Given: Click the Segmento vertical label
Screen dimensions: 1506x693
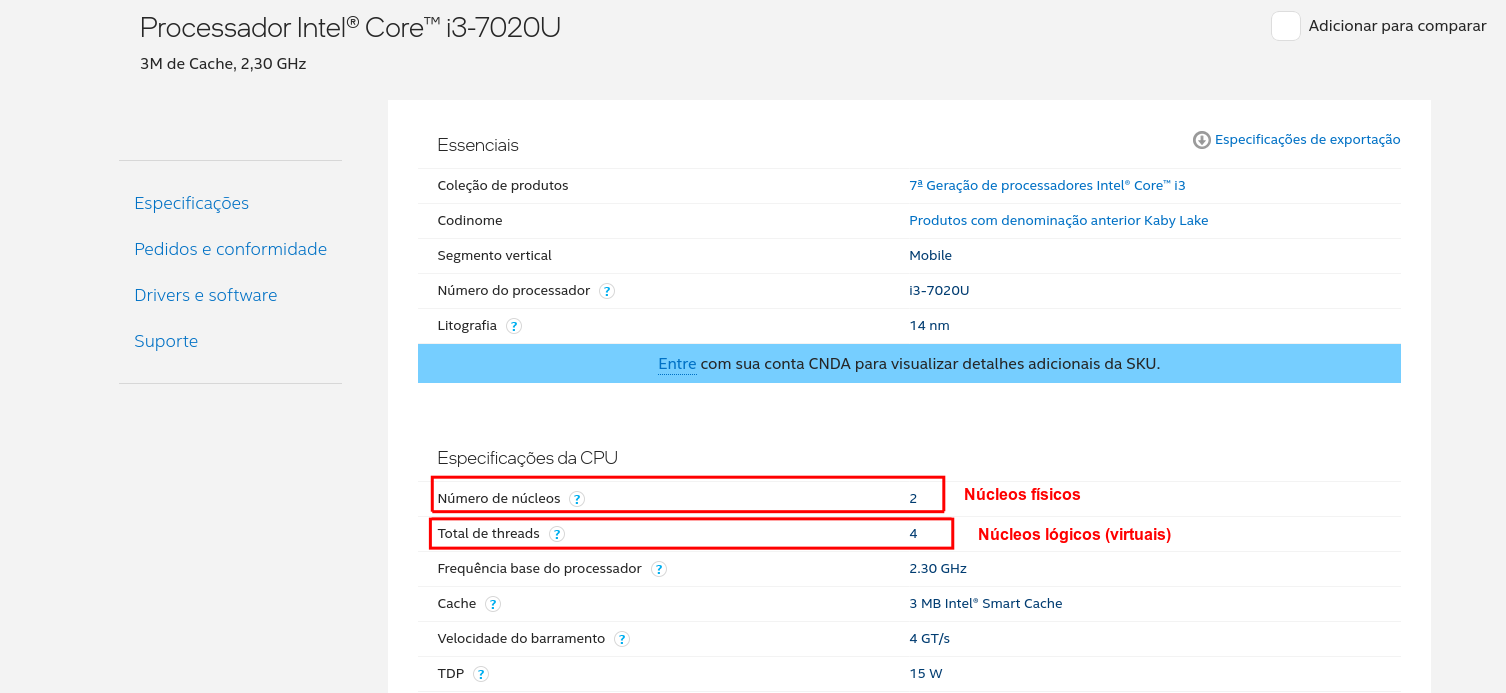Looking at the screenshot, I should tap(495, 256).
